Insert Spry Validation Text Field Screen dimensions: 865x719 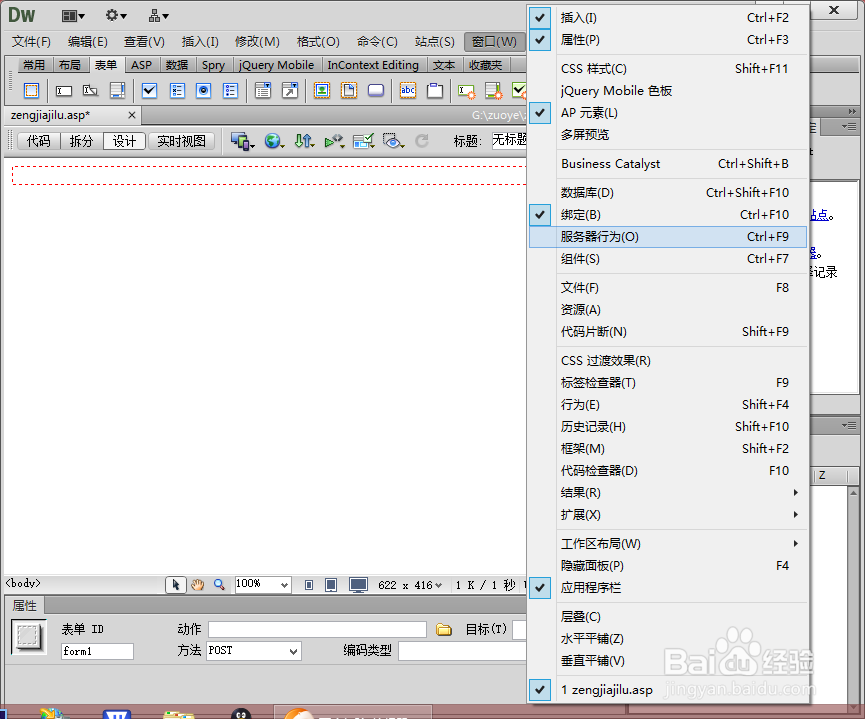[x=467, y=91]
